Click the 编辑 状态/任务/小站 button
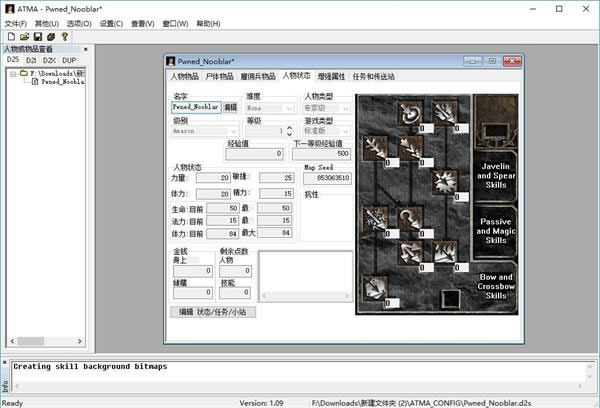 (213, 312)
